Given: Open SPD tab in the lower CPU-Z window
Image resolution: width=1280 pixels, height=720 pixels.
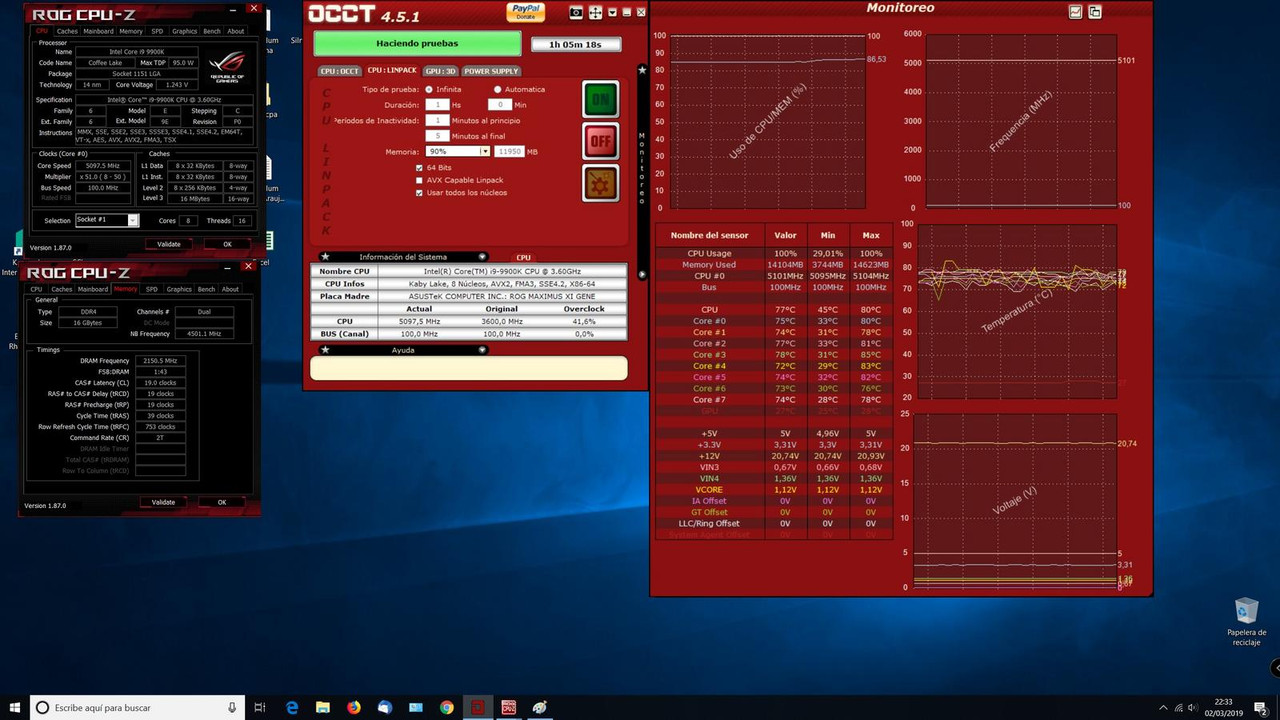Looking at the screenshot, I should [151, 289].
